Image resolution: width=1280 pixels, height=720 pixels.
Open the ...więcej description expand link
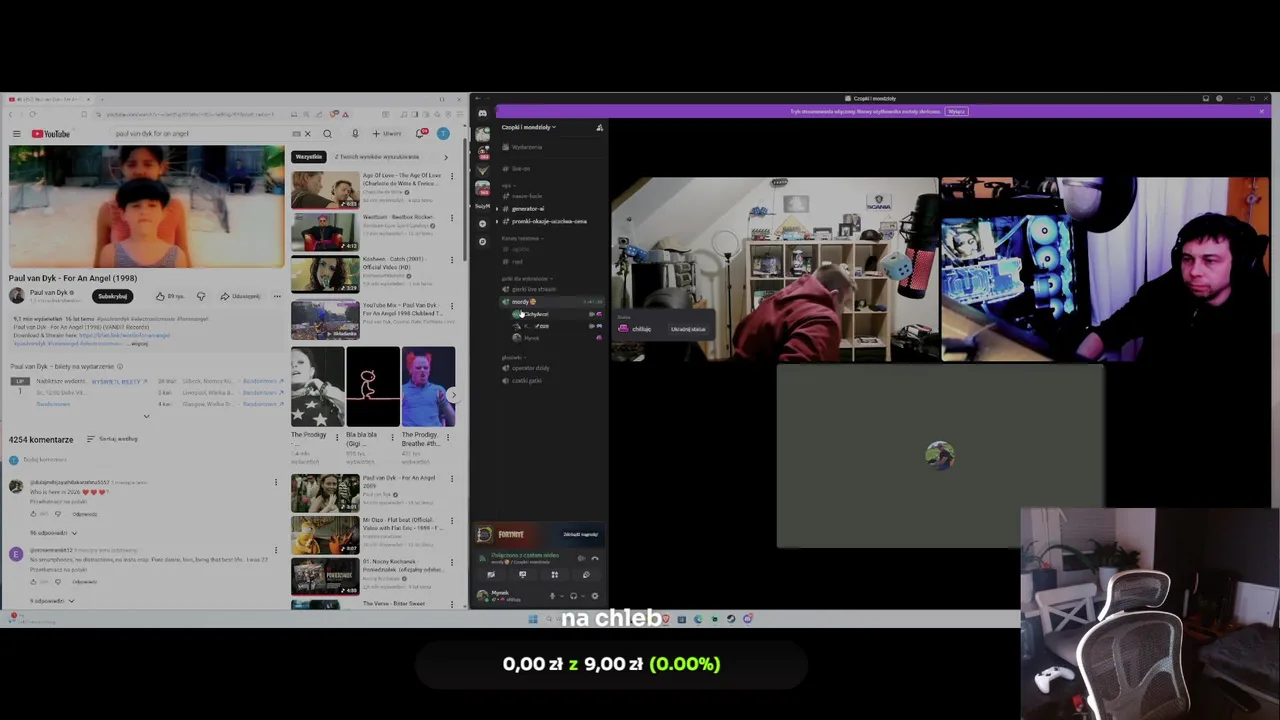coord(139,343)
